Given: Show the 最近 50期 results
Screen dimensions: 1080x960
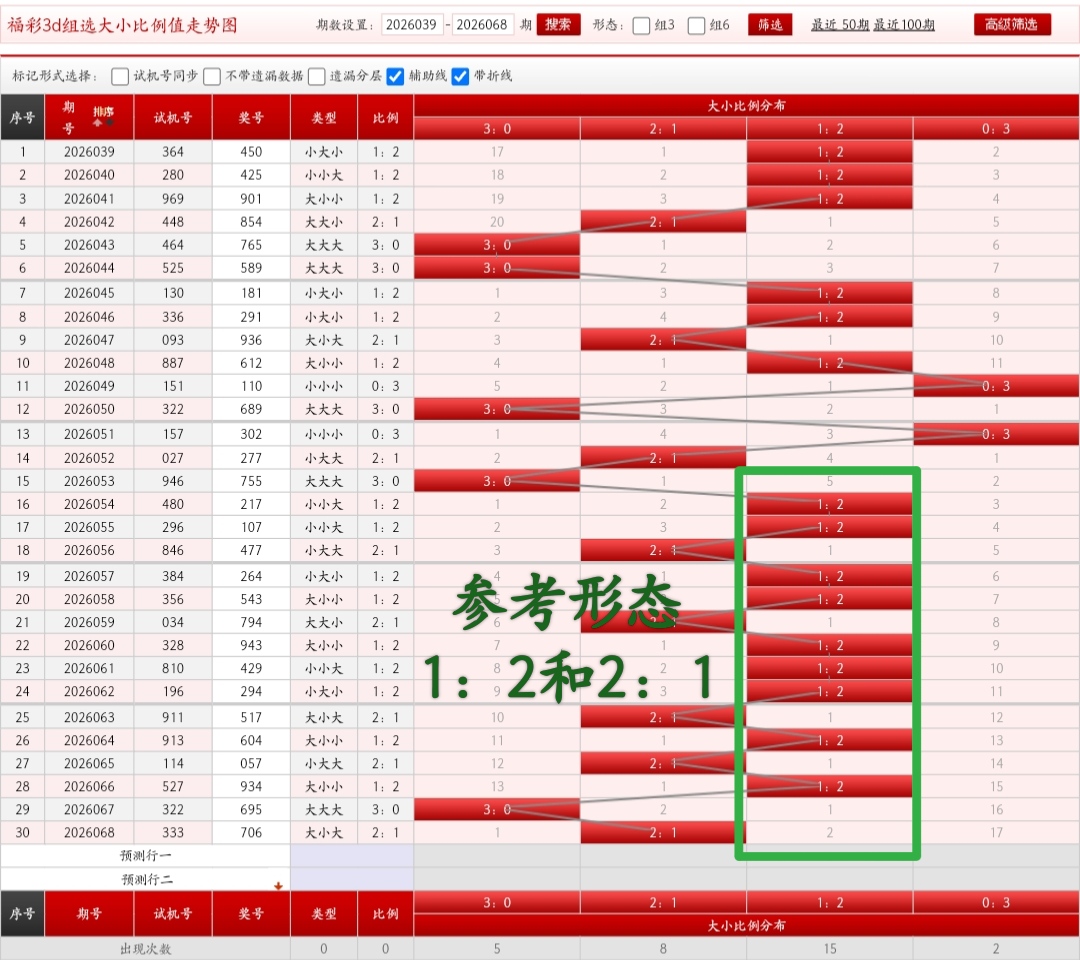Looking at the screenshot, I should tap(839, 25).
